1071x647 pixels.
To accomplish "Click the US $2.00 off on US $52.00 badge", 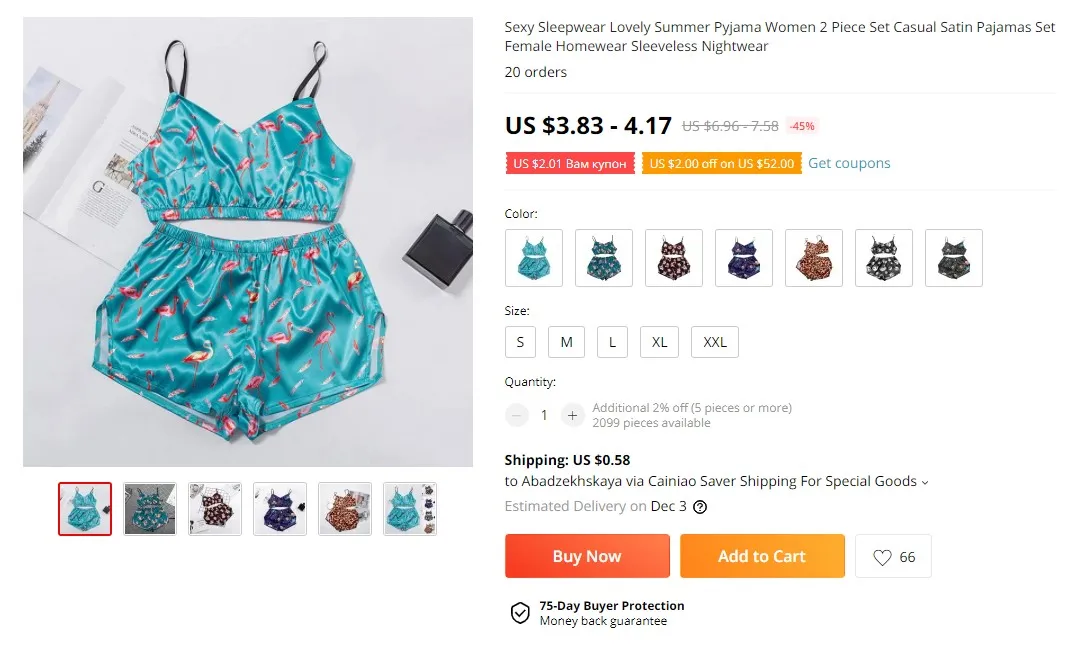I will click(x=722, y=163).
